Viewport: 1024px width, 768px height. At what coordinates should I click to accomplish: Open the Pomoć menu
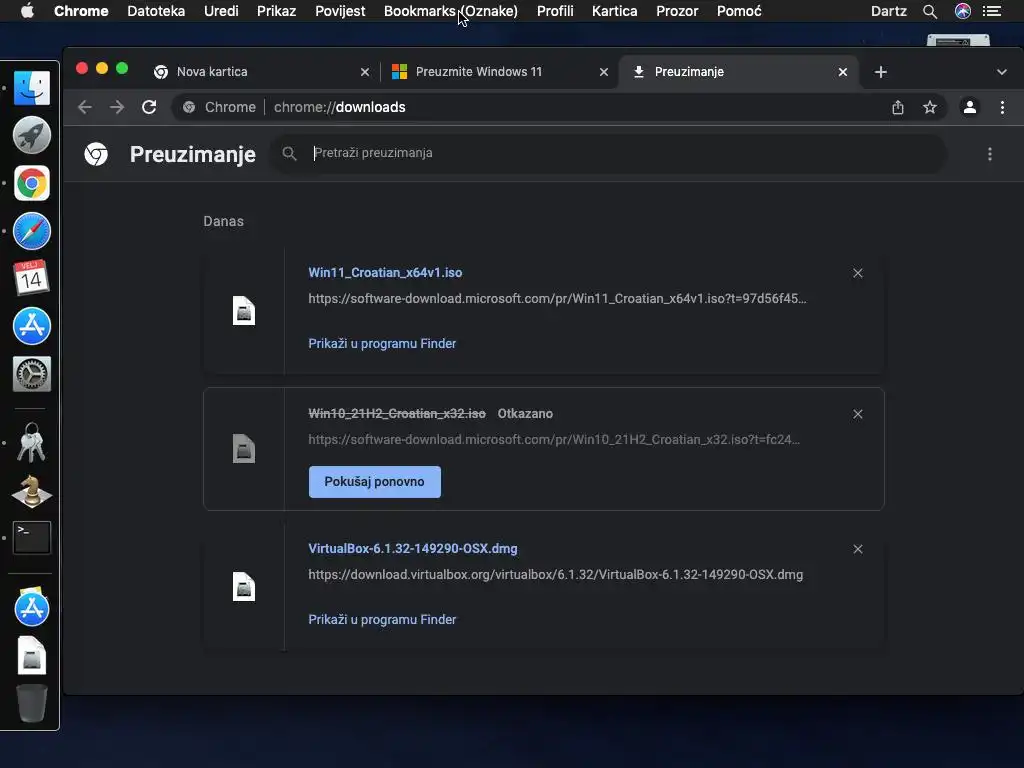coord(739,11)
